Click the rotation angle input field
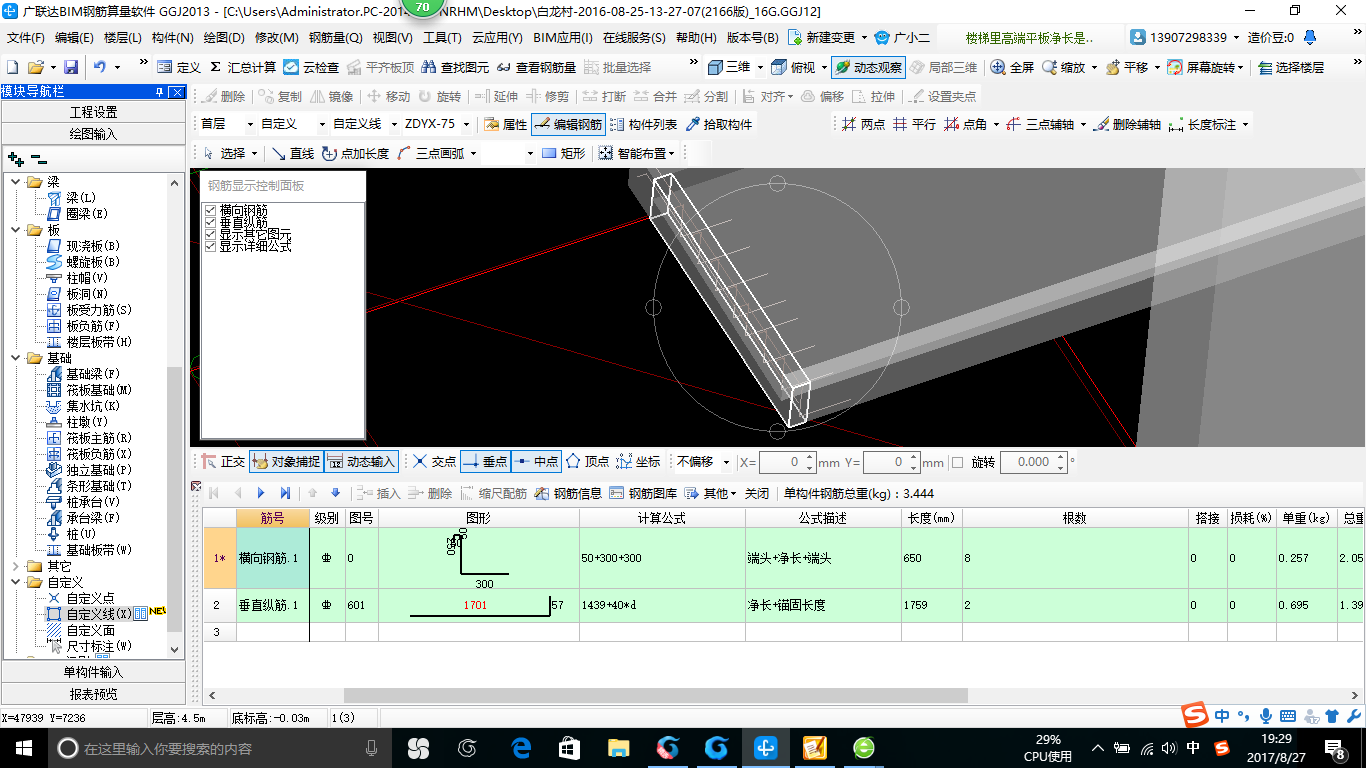The height and width of the screenshot is (768, 1366). 1033,462
